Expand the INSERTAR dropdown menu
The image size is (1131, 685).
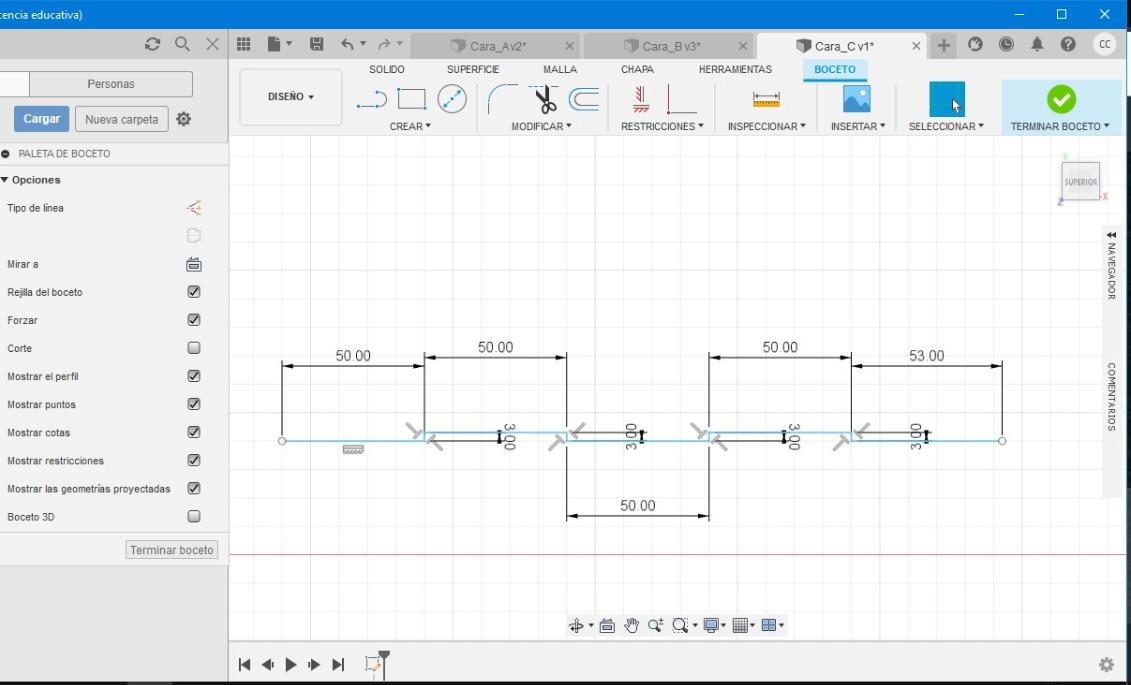pos(858,126)
